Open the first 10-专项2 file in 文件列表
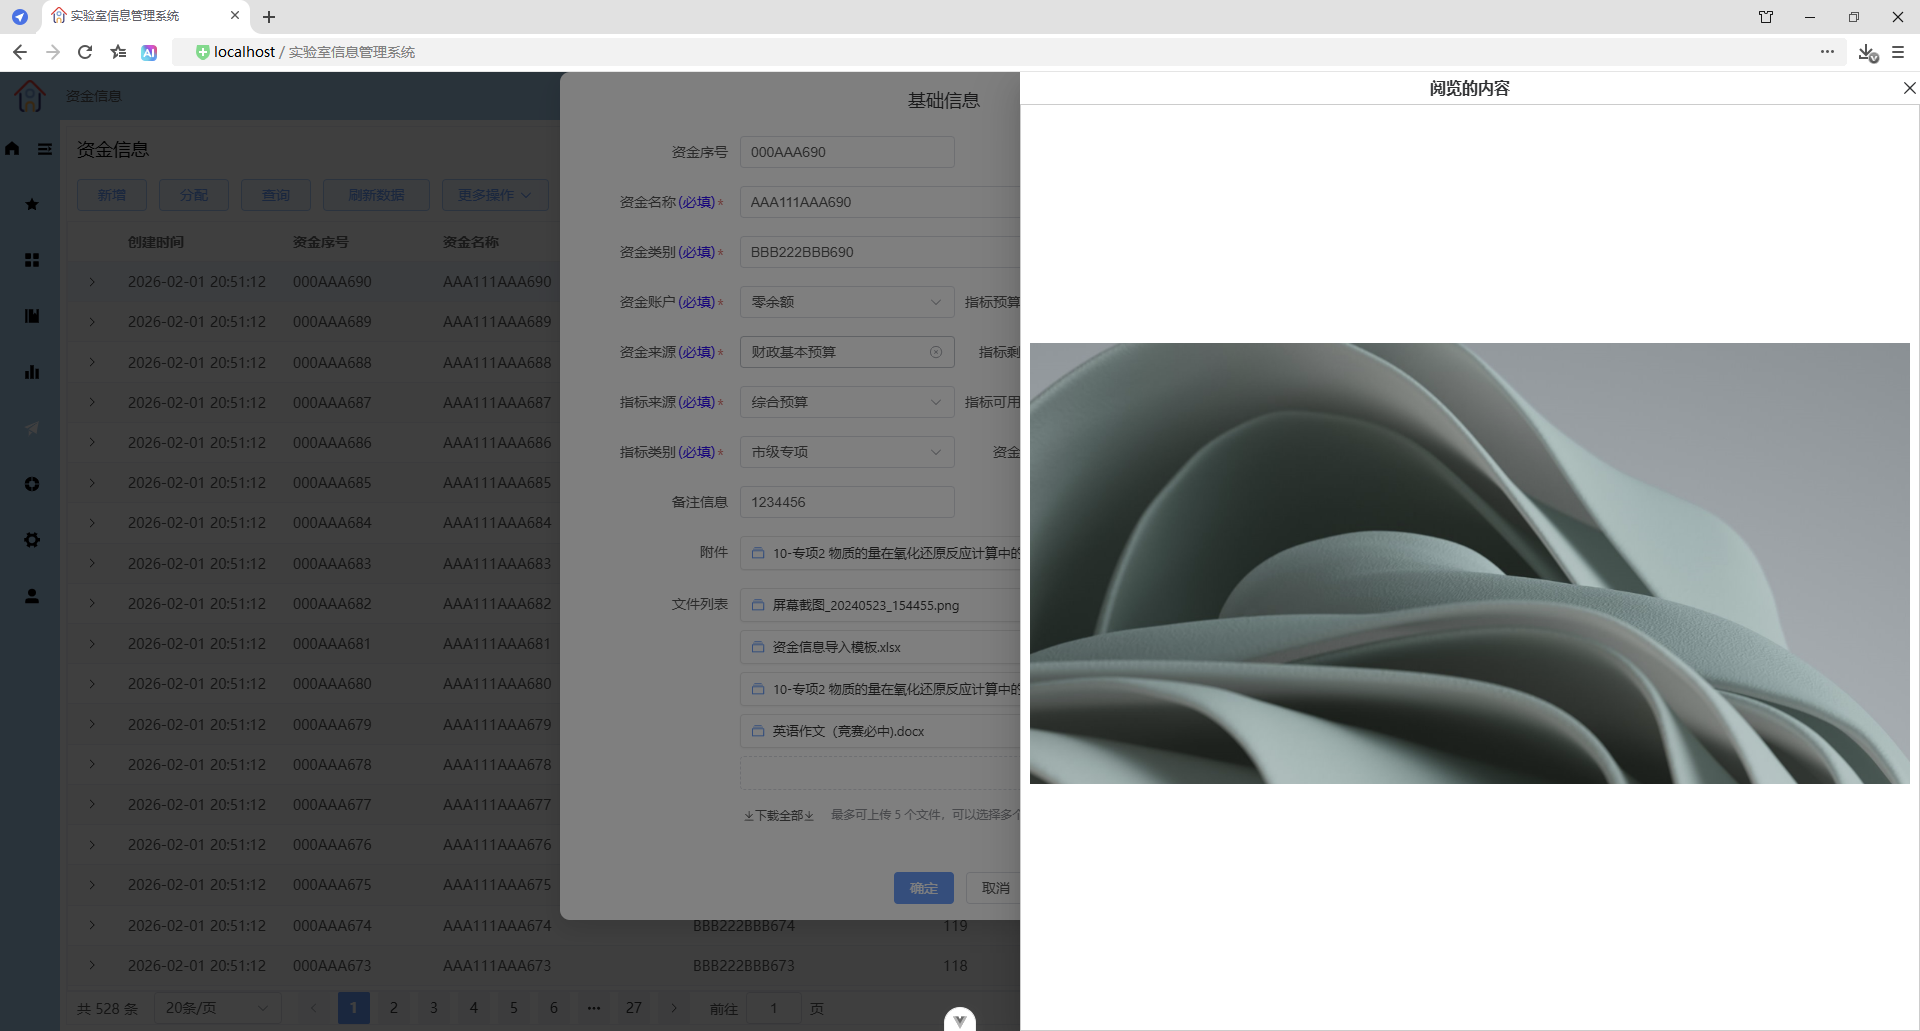The image size is (1920, 1031). pyautogui.click(x=895, y=689)
